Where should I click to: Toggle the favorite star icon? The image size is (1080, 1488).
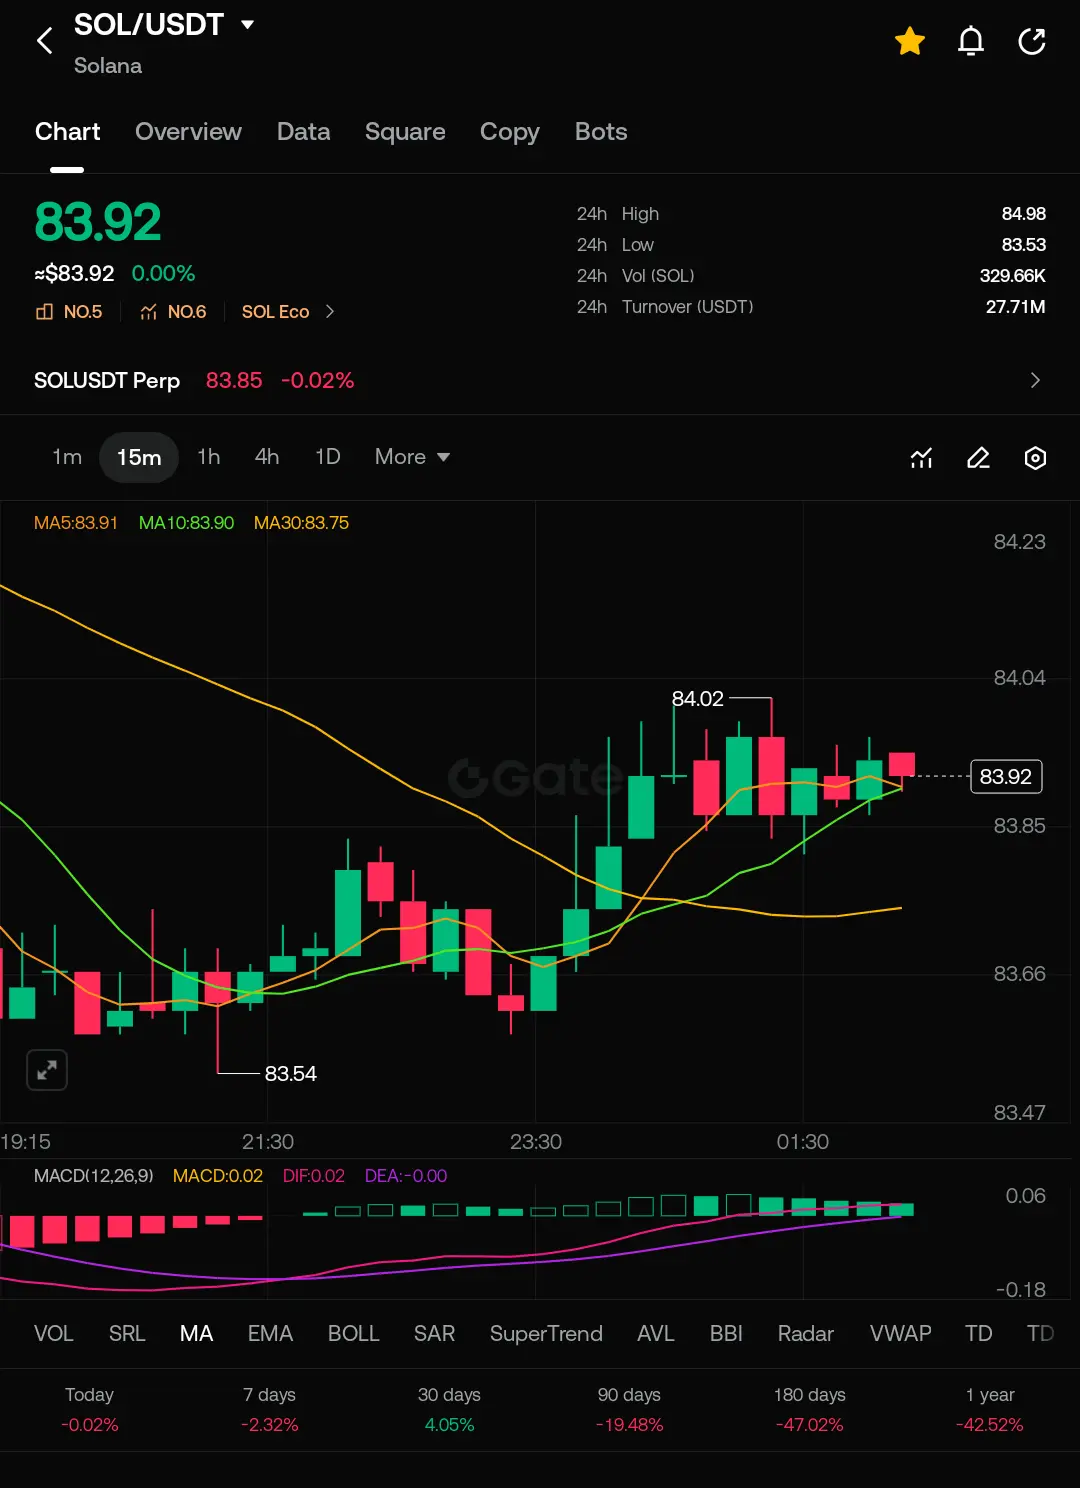tap(910, 41)
